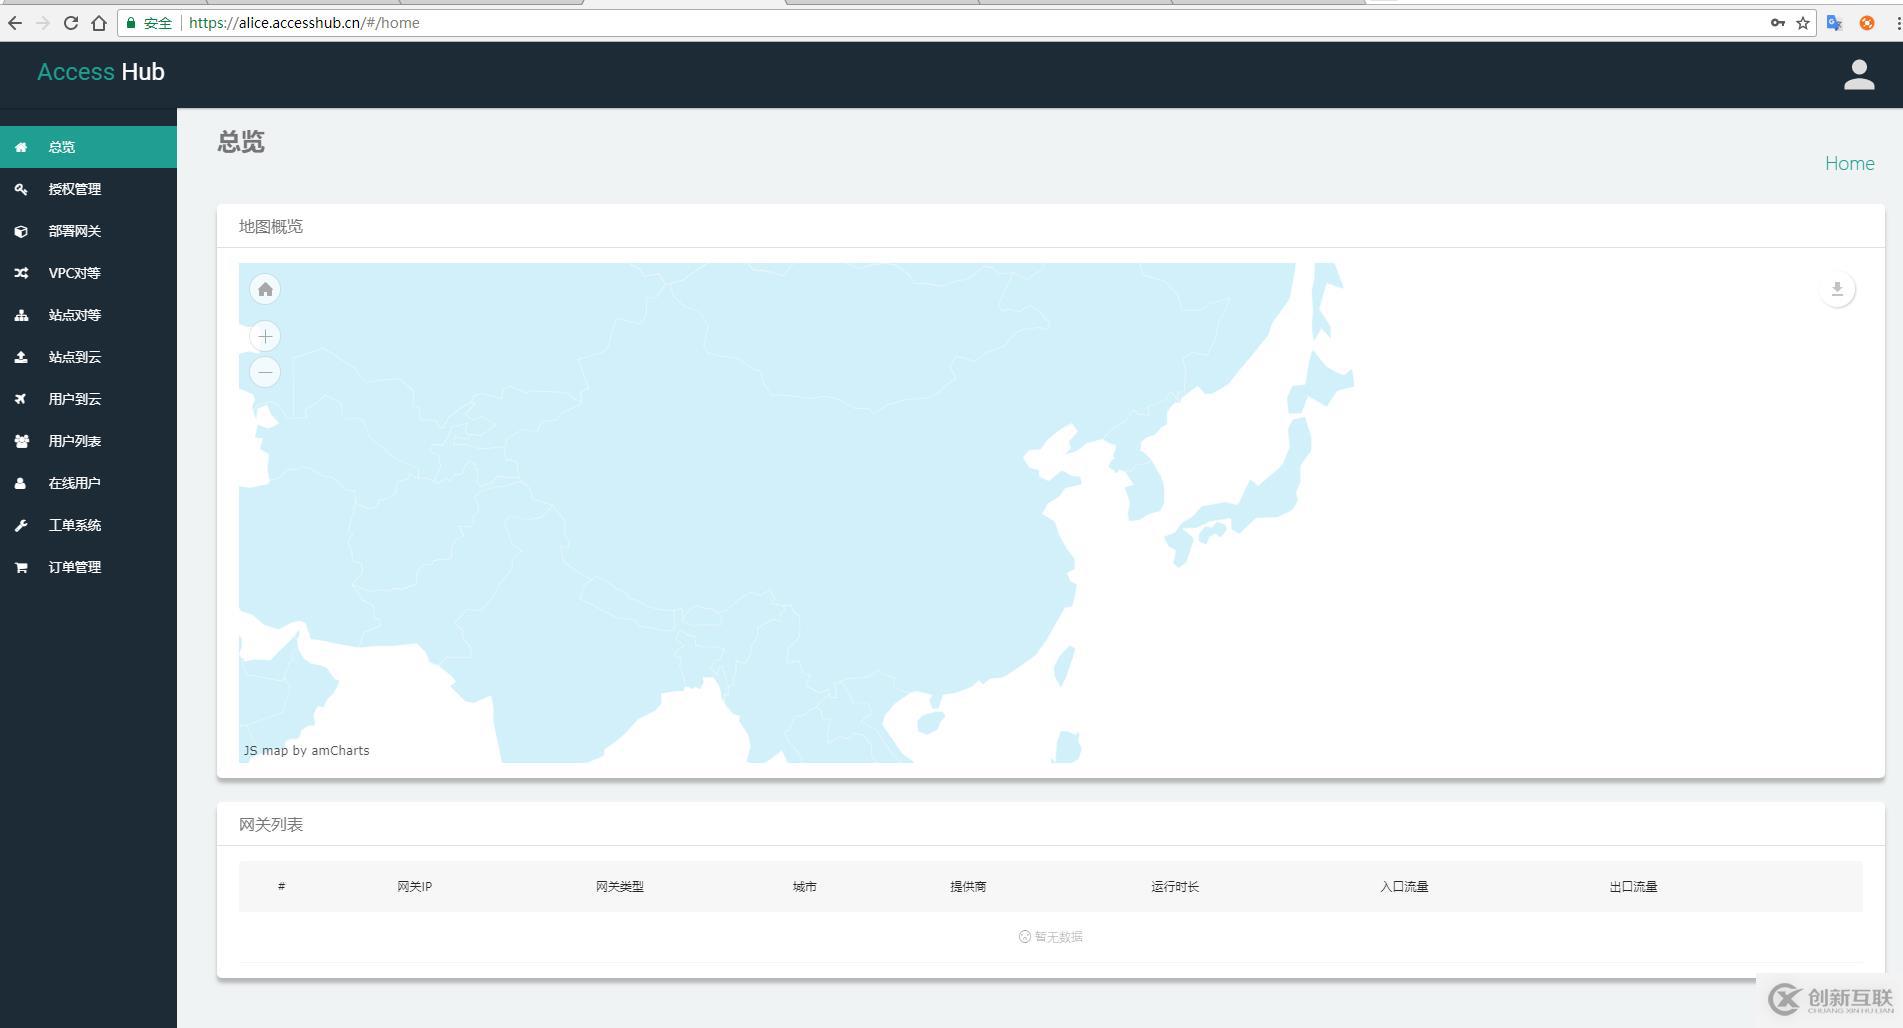Open the Google Translate extension icon

pos(1834,23)
